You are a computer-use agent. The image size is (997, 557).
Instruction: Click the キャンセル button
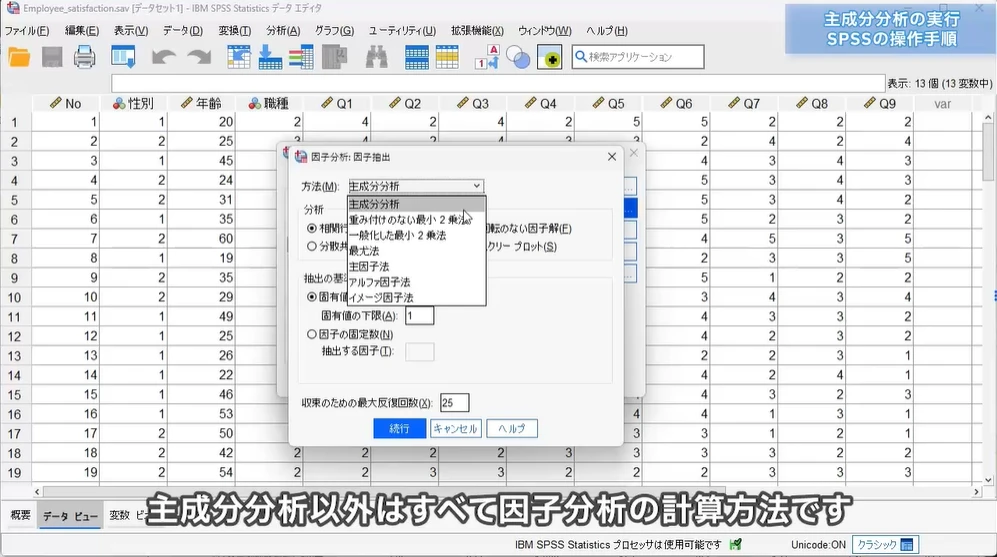click(x=455, y=428)
